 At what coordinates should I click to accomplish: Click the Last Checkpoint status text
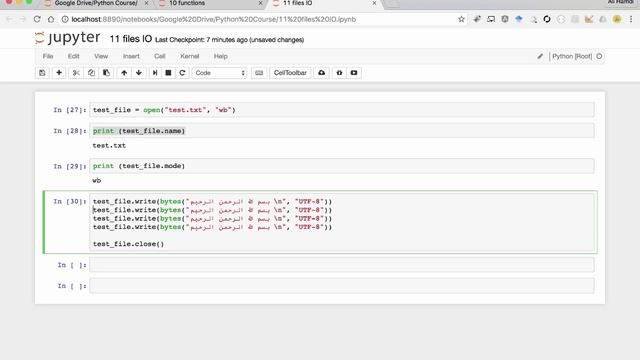[x=229, y=40]
